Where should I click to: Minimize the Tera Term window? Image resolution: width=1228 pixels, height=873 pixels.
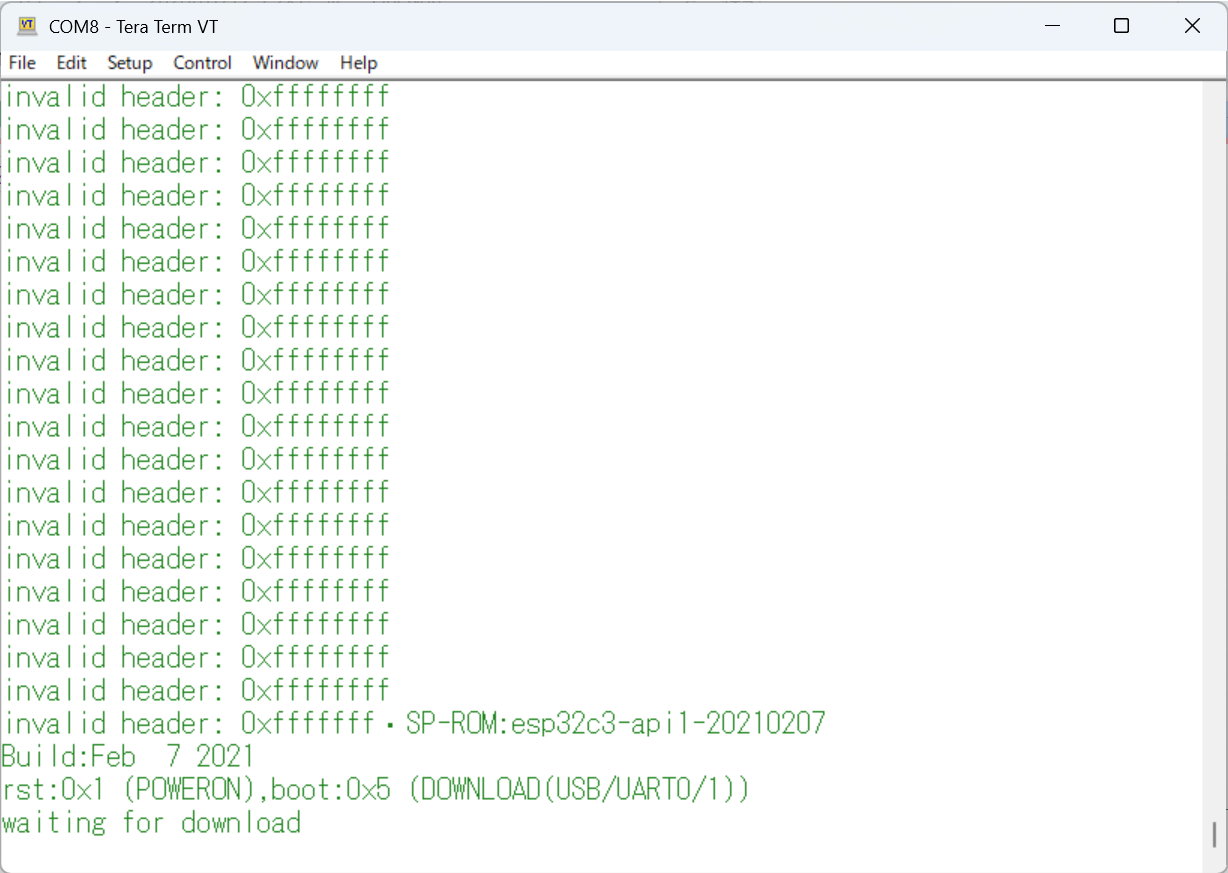coord(1051,26)
